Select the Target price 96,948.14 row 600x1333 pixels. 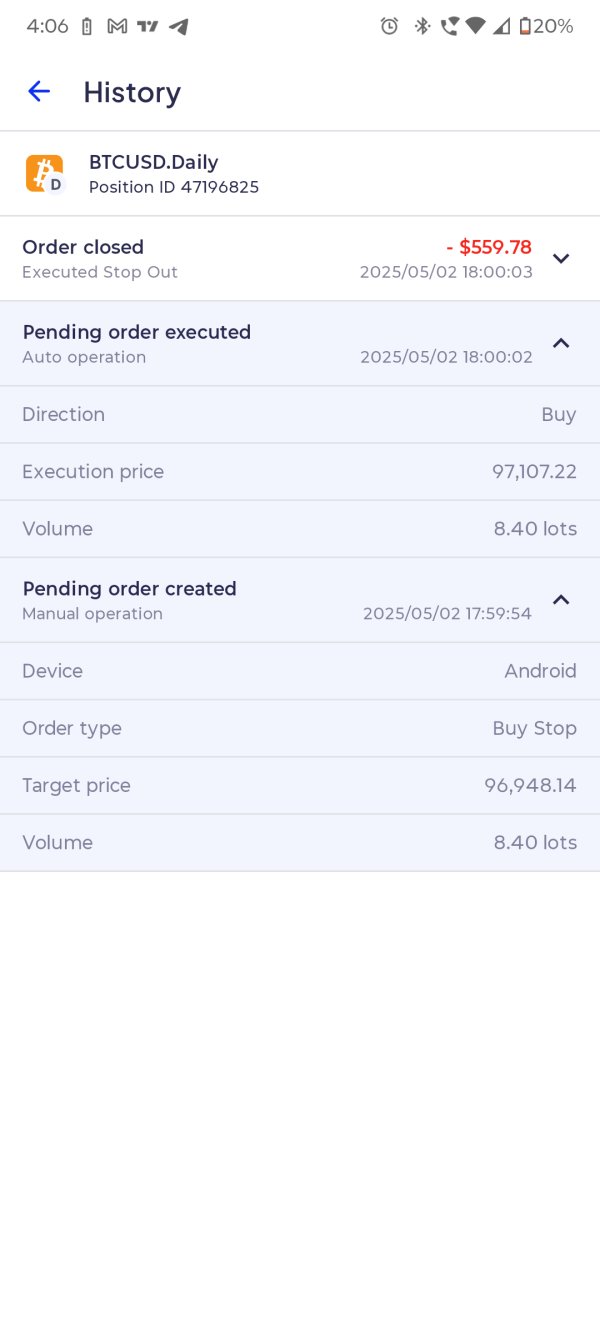point(300,786)
